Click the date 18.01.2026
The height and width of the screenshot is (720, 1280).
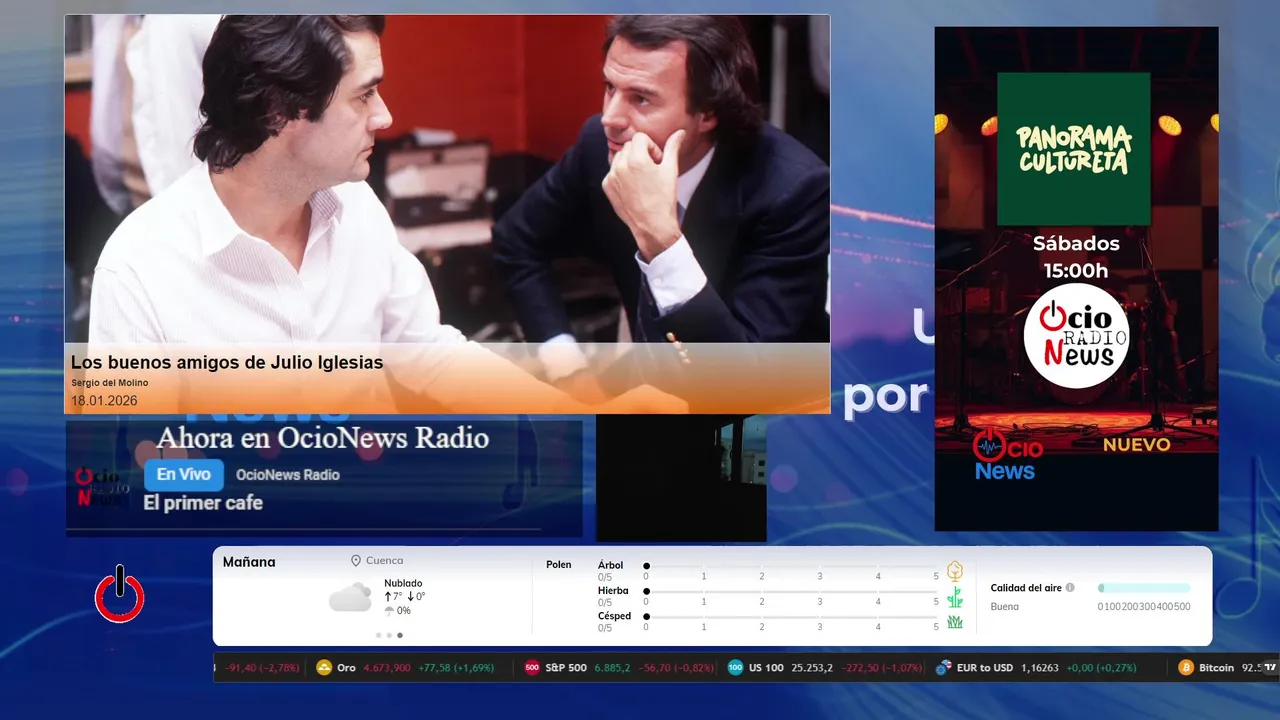pos(104,401)
